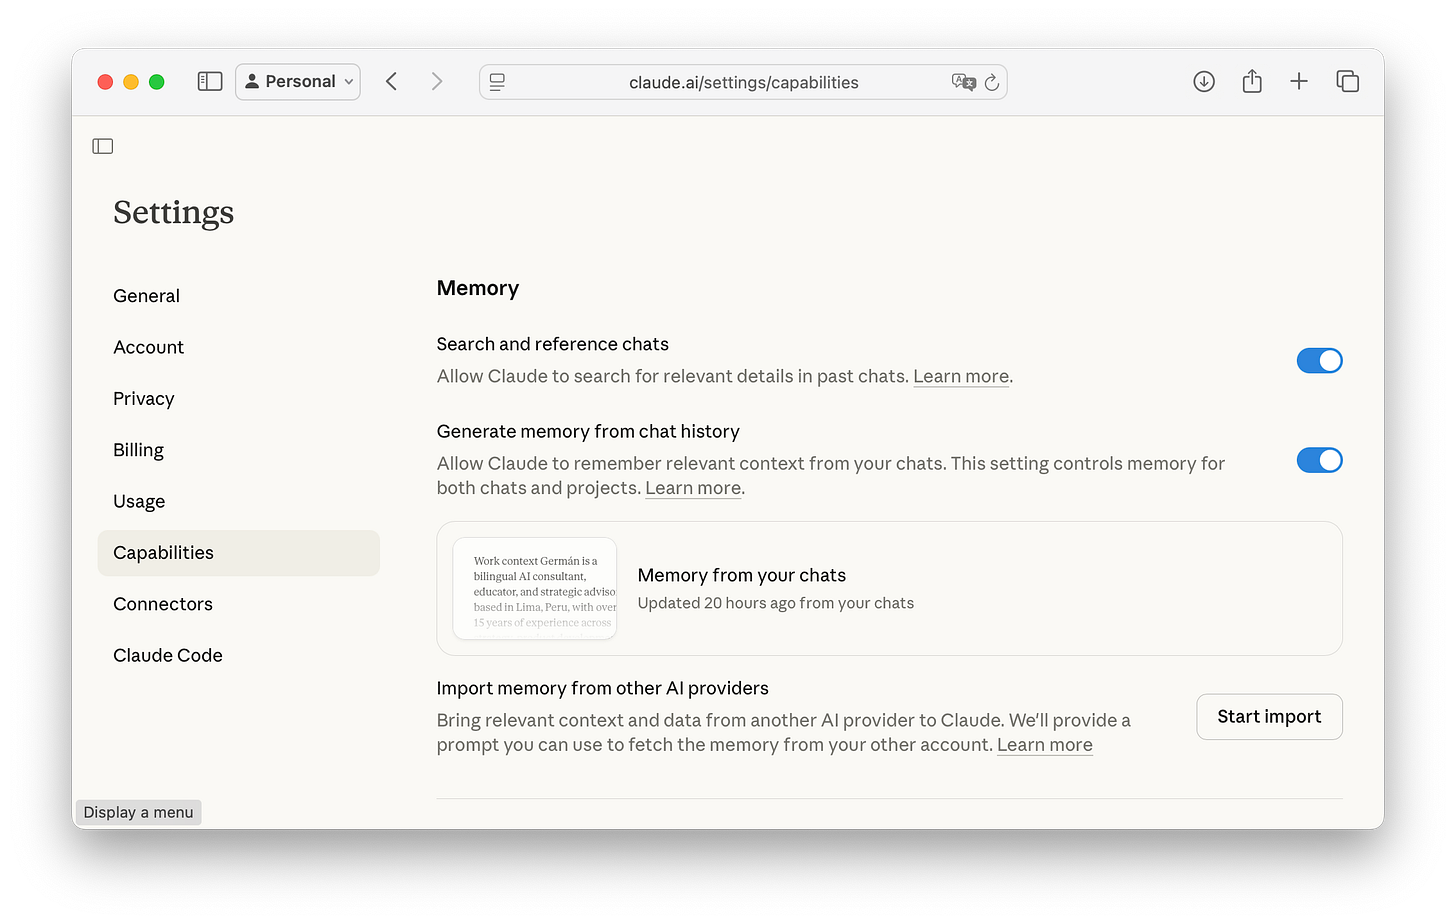Click the Import memory from other AI providers label
1456x924 pixels.
tap(602, 688)
